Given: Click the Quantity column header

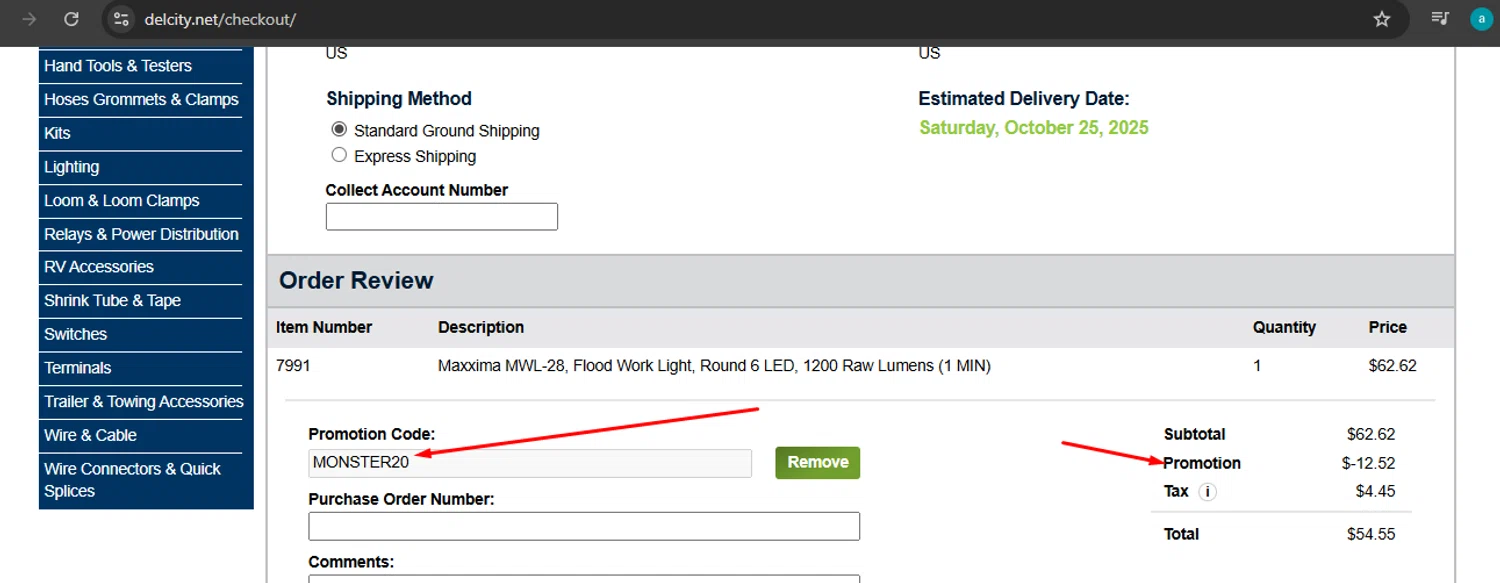Looking at the screenshot, I should point(1284,327).
